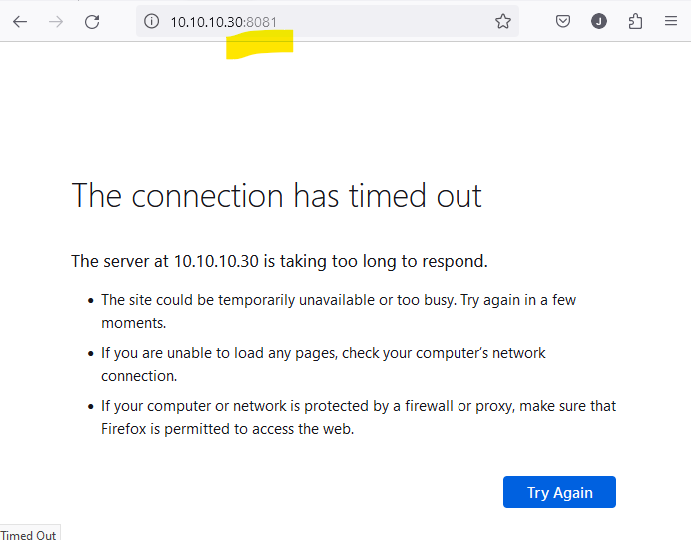This screenshot has width=691, height=540.
Task: Save the page to Pocket
Action: click(563, 22)
